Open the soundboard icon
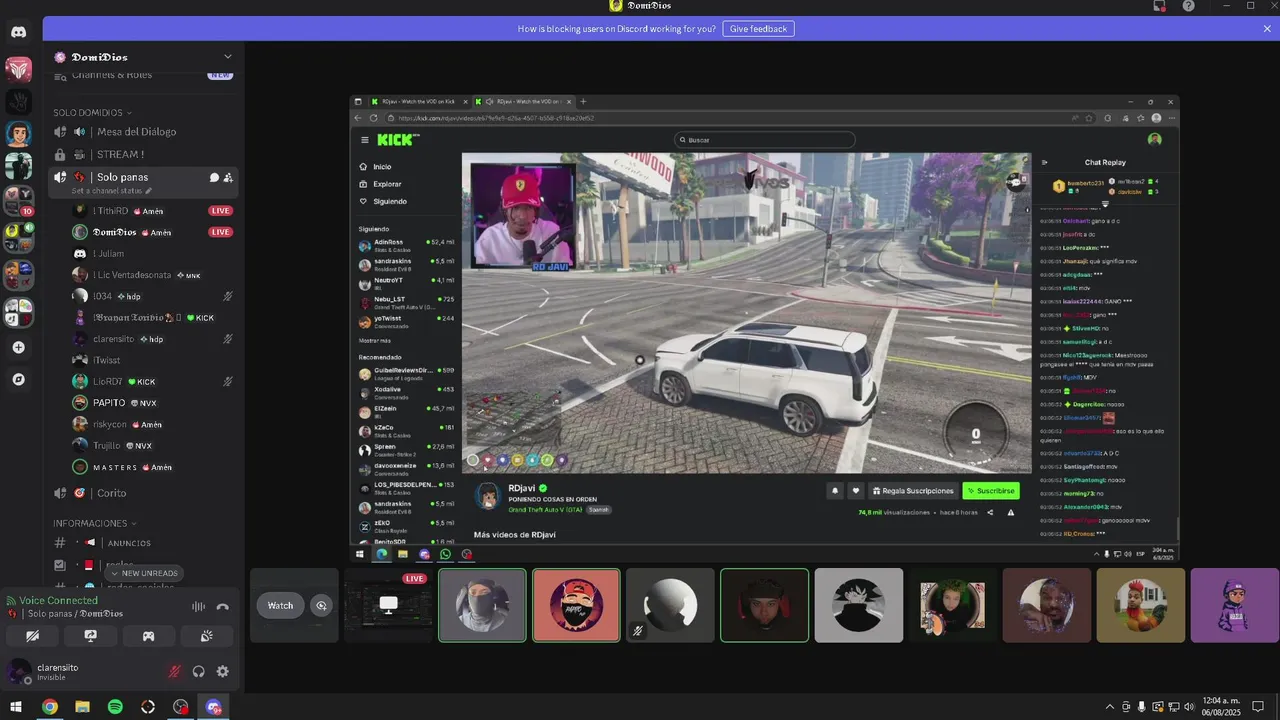This screenshot has width=1280, height=720. [x=207, y=635]
